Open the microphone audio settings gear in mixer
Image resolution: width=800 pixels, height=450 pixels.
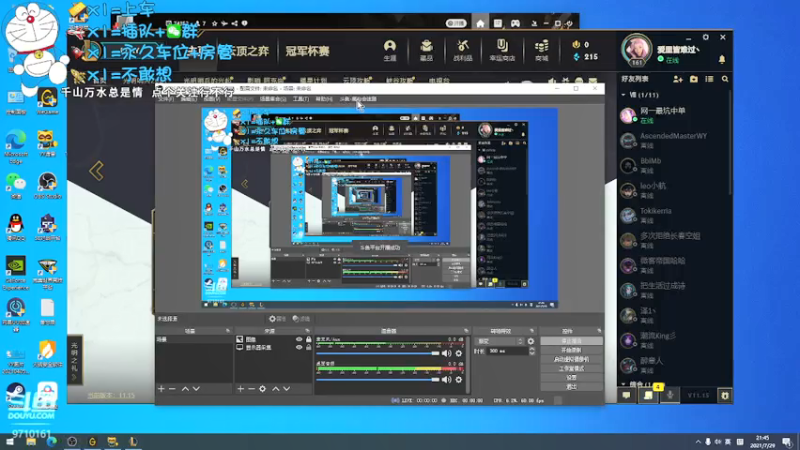pyautogui.click(x=459, y=353)
